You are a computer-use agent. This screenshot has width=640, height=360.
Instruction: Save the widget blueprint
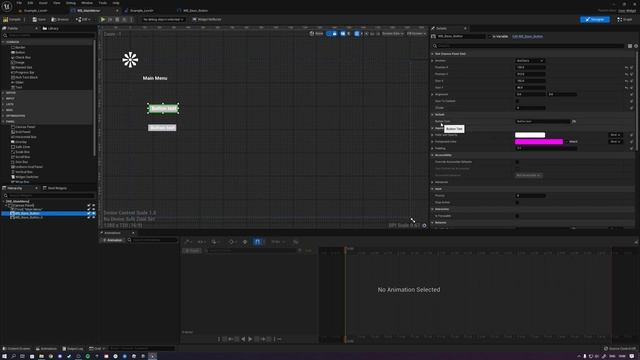pyautogui.click(x=39, y=19)
